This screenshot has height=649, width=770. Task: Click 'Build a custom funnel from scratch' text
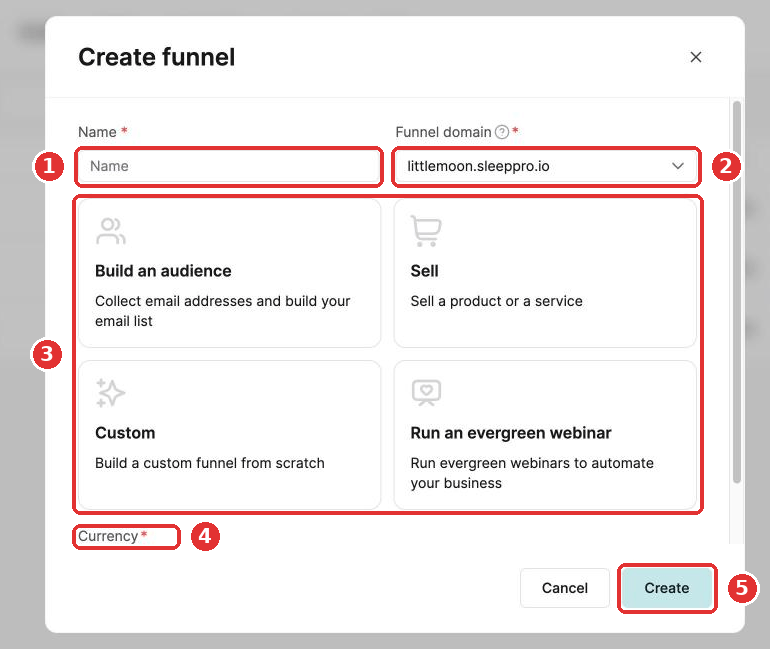point(210,463)
